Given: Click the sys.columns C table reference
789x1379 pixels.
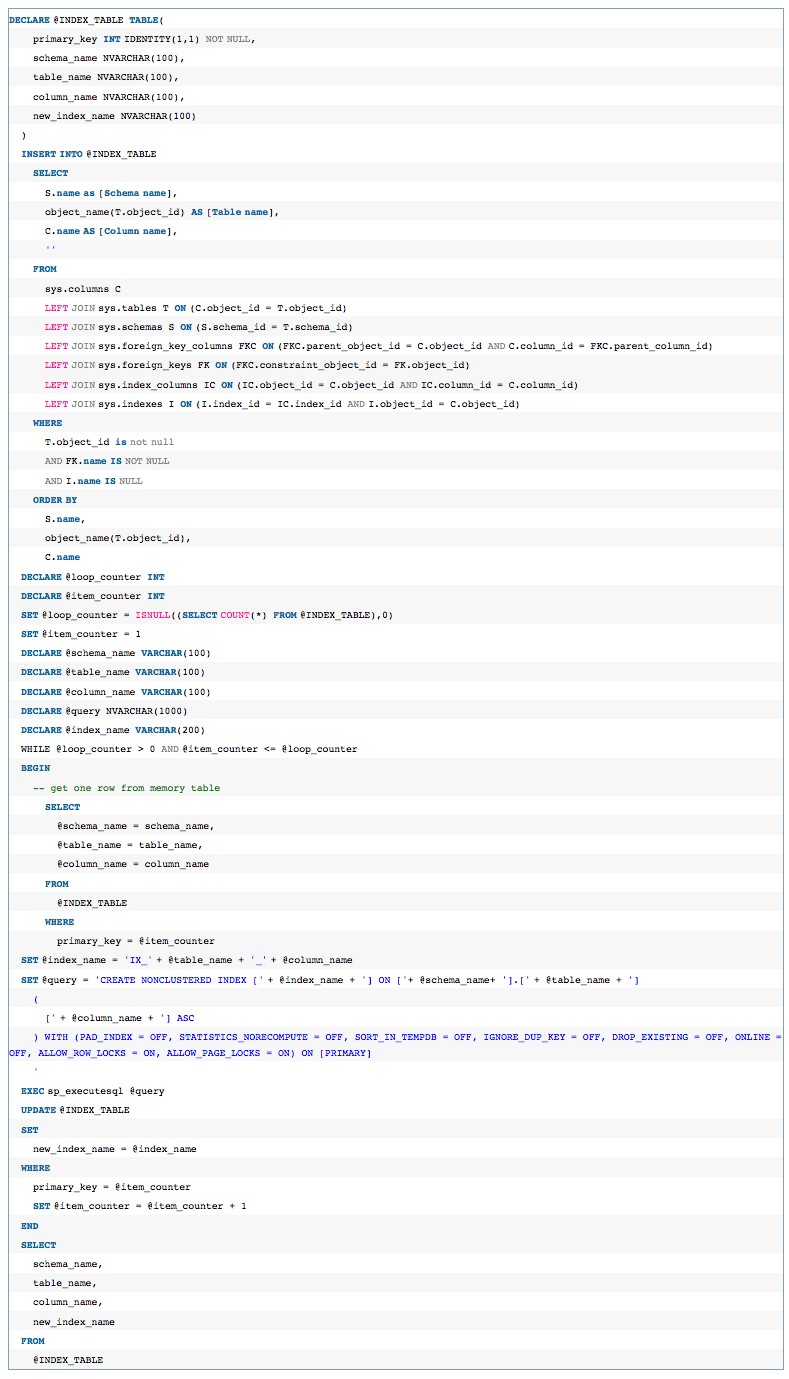Looking at the screenshot, I should click(x=83, y=288).
